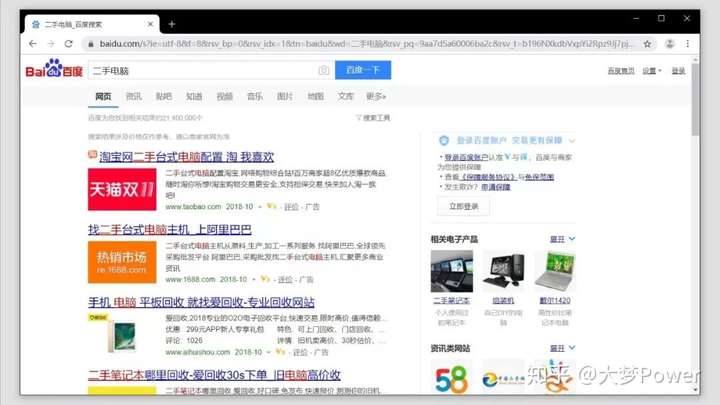Go back with the browser back arrow
This screenshot has width=720, height=405.
click(33, 44)
